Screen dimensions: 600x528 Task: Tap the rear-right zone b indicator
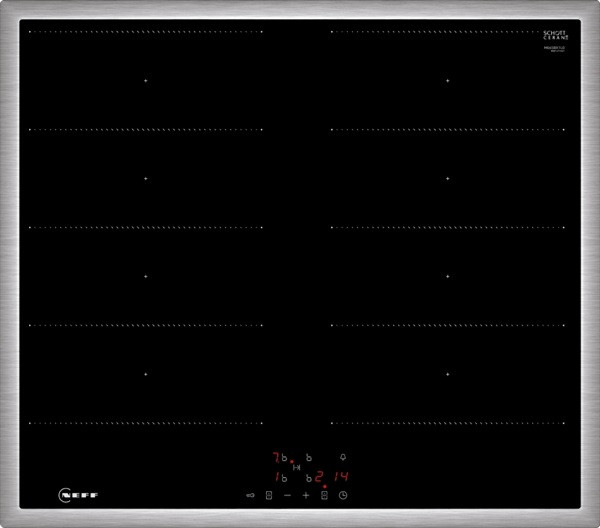click(309, 457)
